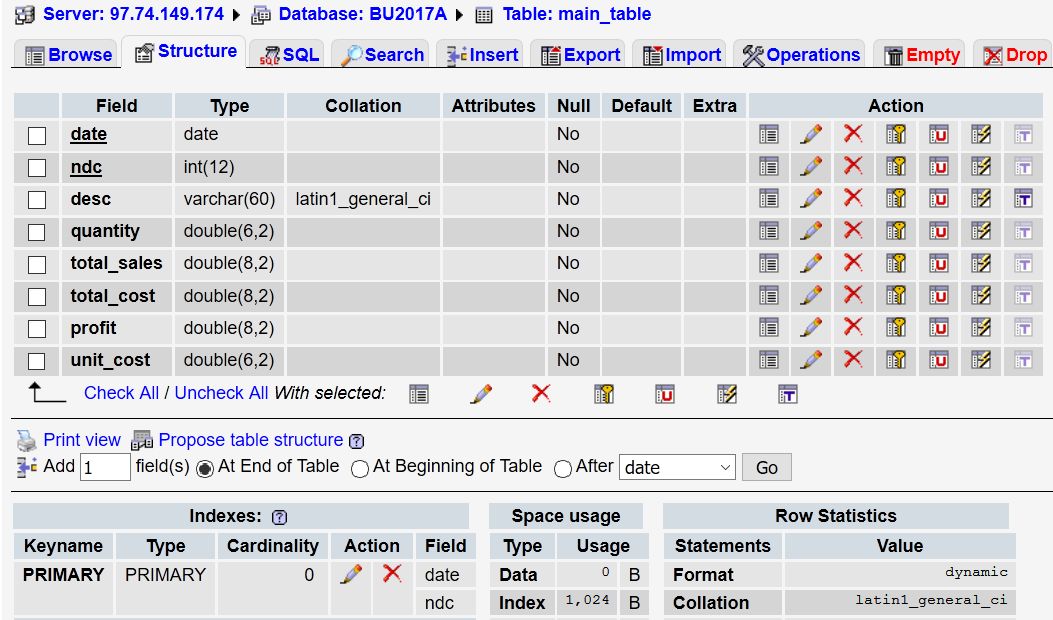Viewport: 1053px width, 620px height.
Task: Tick the checkbox for the date field
Action: pyautogui.click(x=37, y=135)
